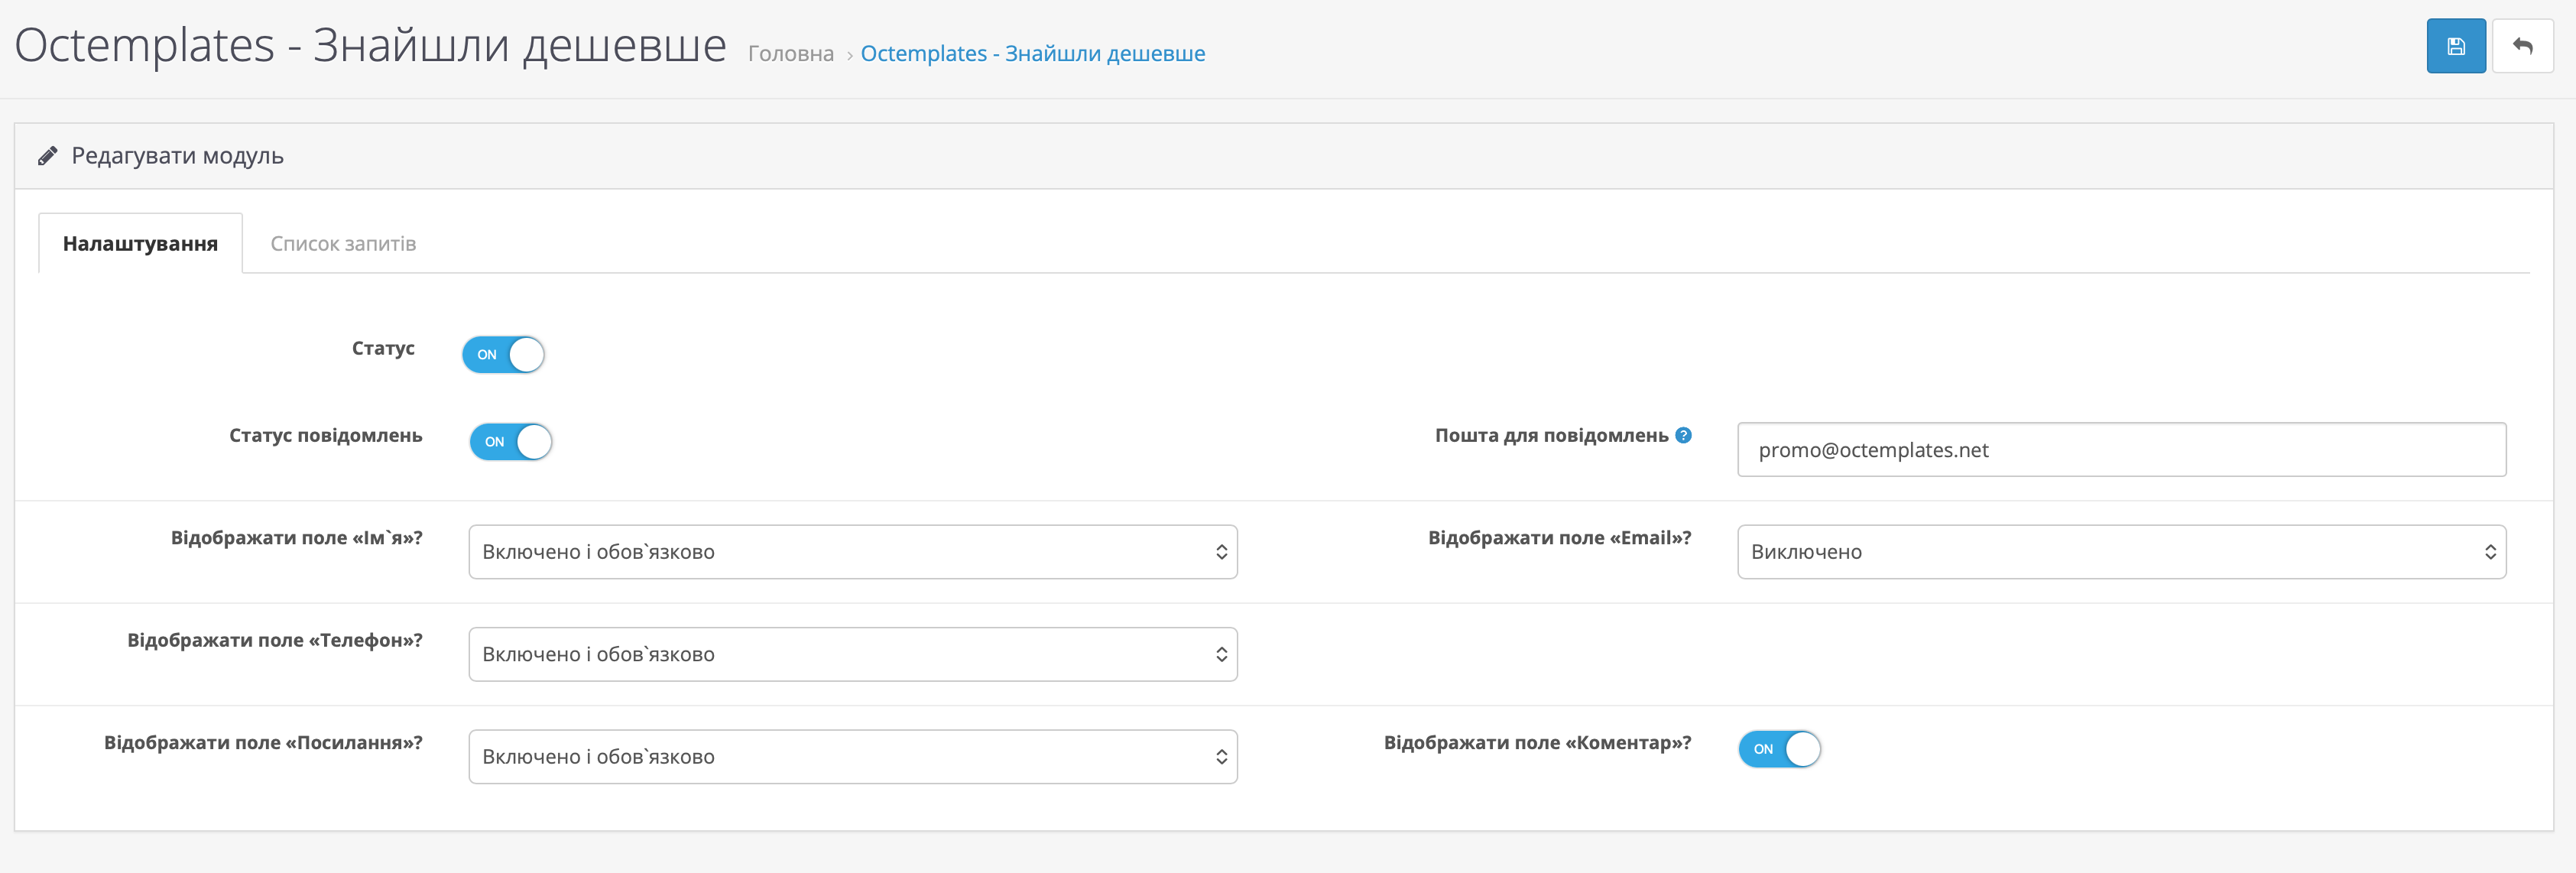
Task: Click the notification email input field
Action: coord(2120,450)
